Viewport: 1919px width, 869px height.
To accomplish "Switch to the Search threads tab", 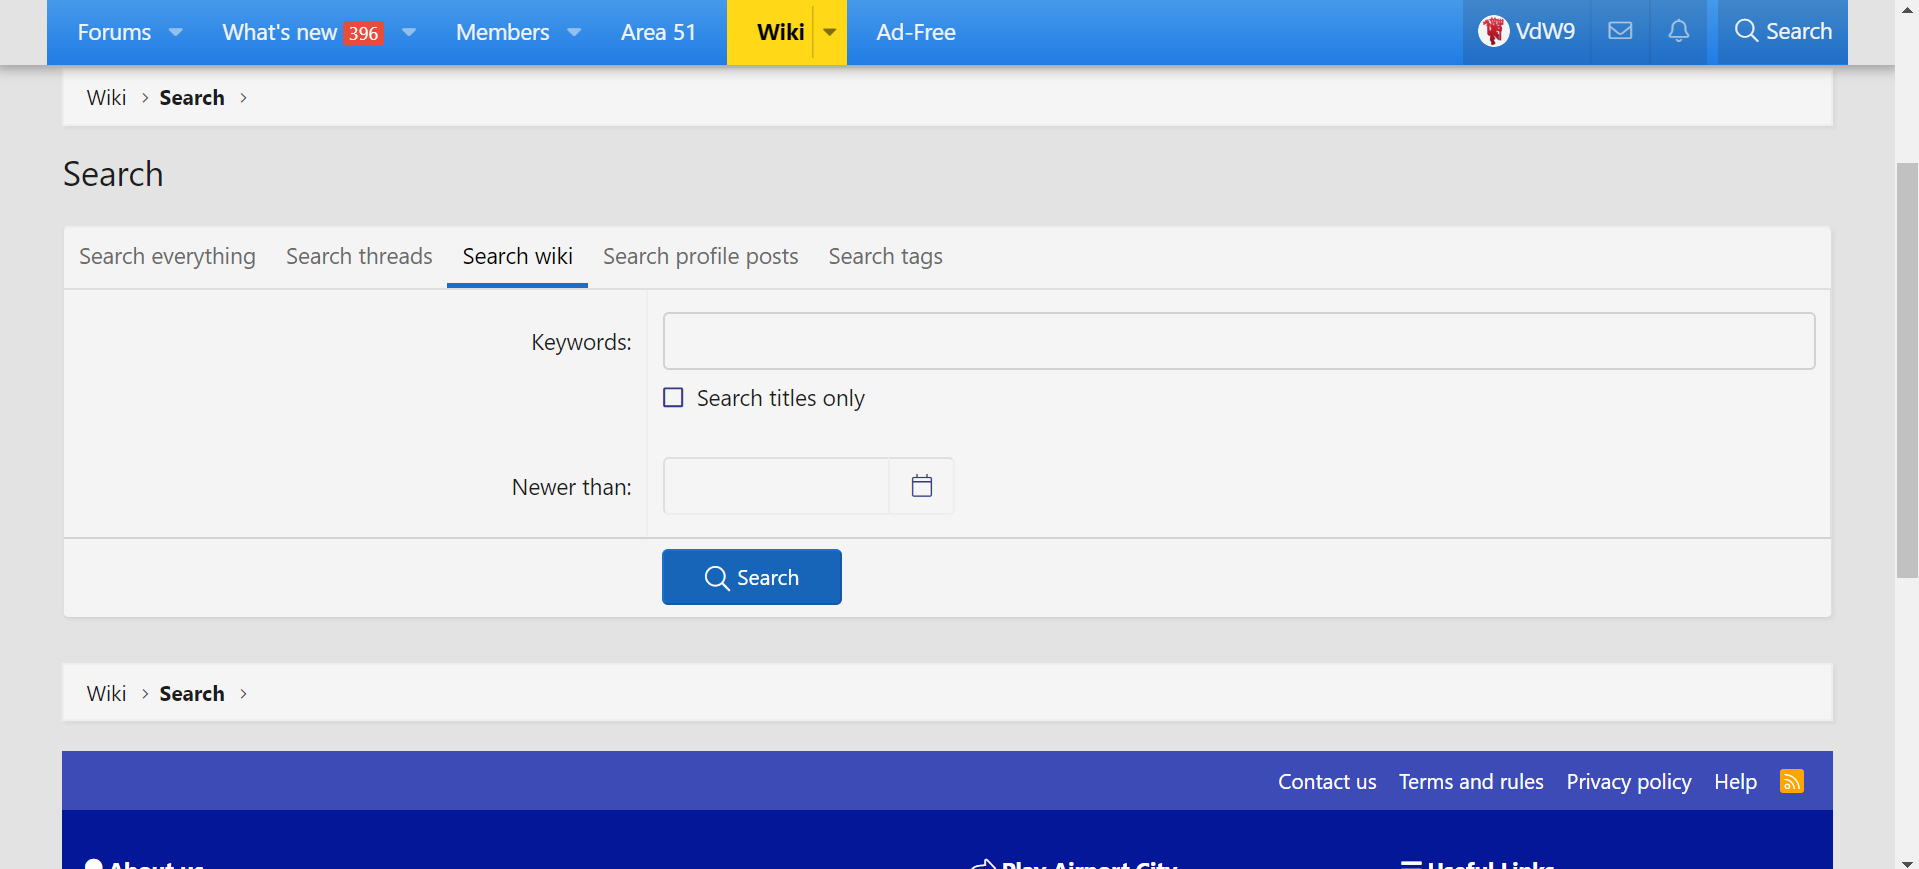I will tap(359, 257).
